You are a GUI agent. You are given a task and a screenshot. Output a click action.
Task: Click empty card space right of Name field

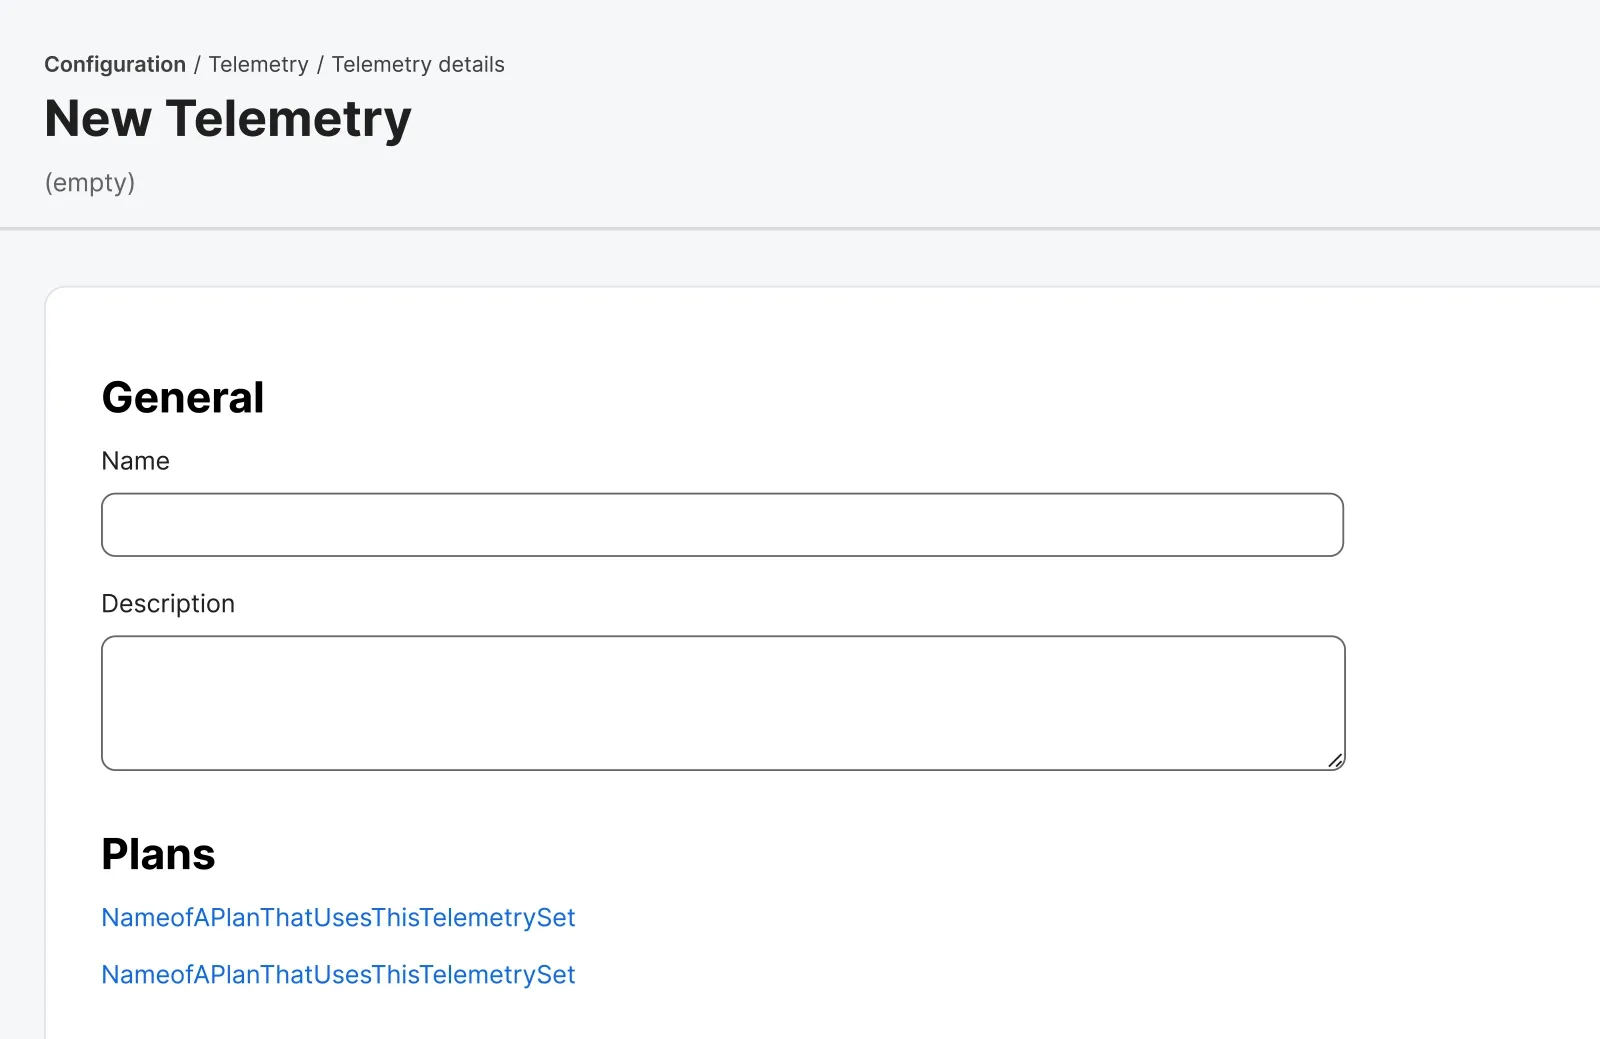[x=1470, y=525]
